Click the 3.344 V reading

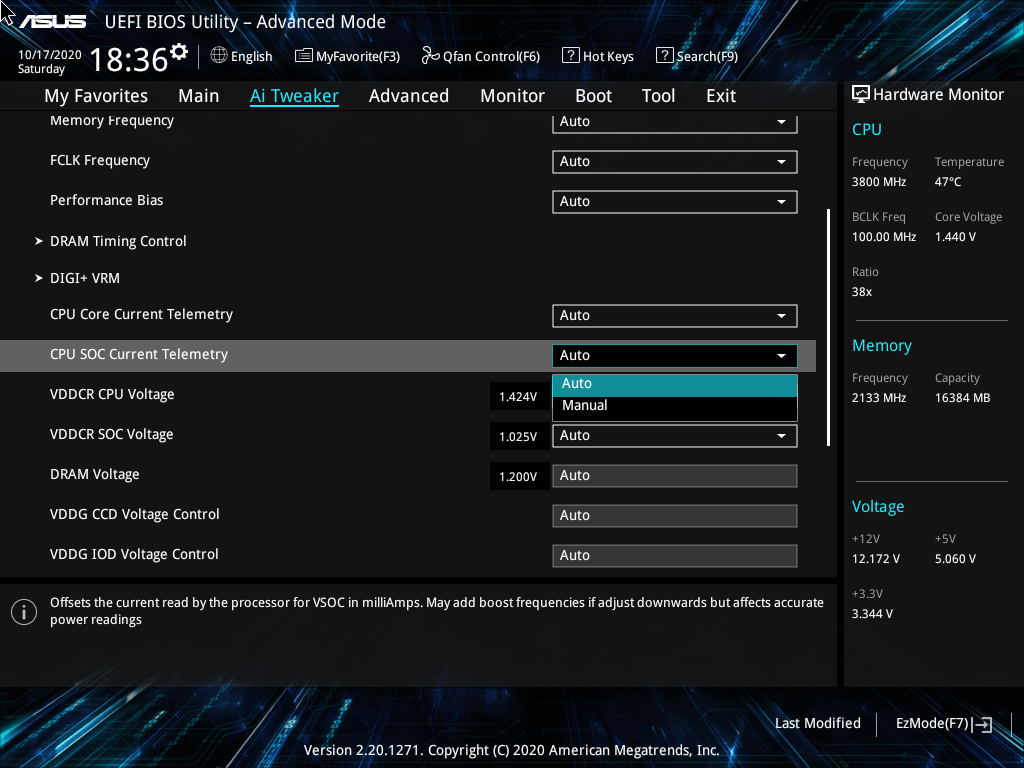coord(872,614)
